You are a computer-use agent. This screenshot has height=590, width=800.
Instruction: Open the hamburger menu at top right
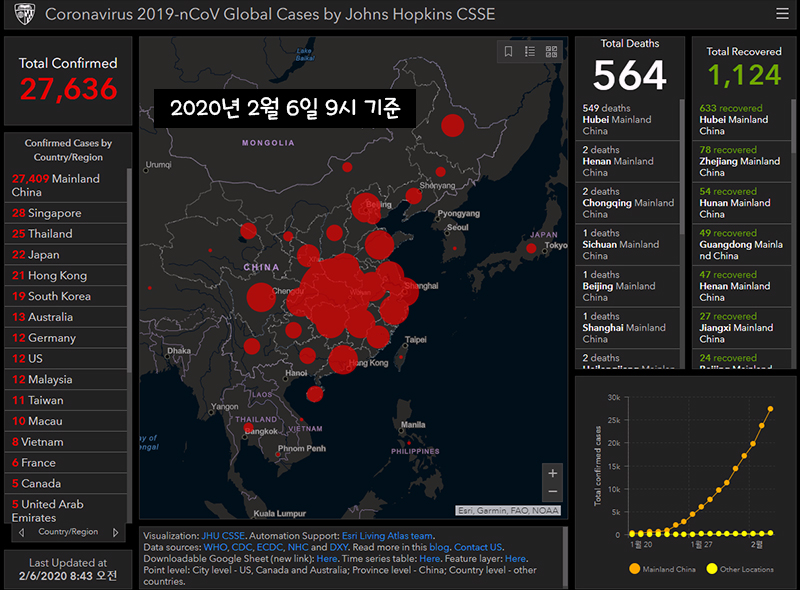782,14
